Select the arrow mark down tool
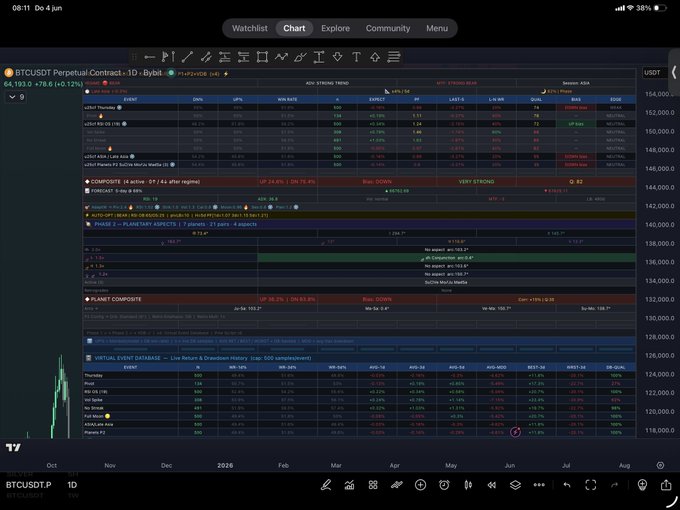 (x=337, y=57)
